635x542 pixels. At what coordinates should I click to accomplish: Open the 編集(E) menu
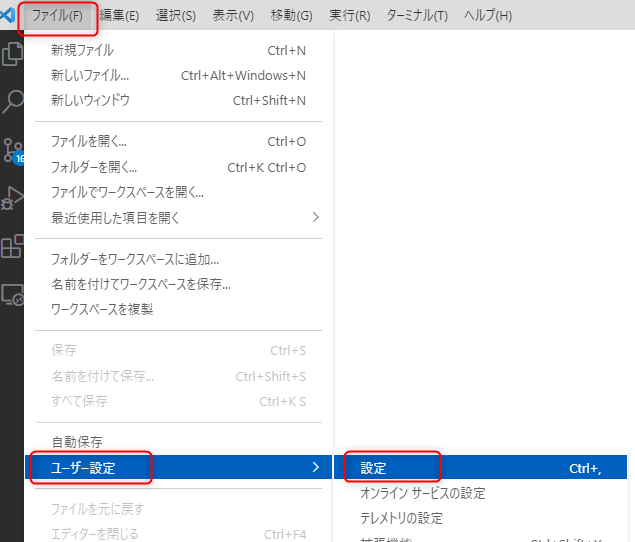pos(119,16)
